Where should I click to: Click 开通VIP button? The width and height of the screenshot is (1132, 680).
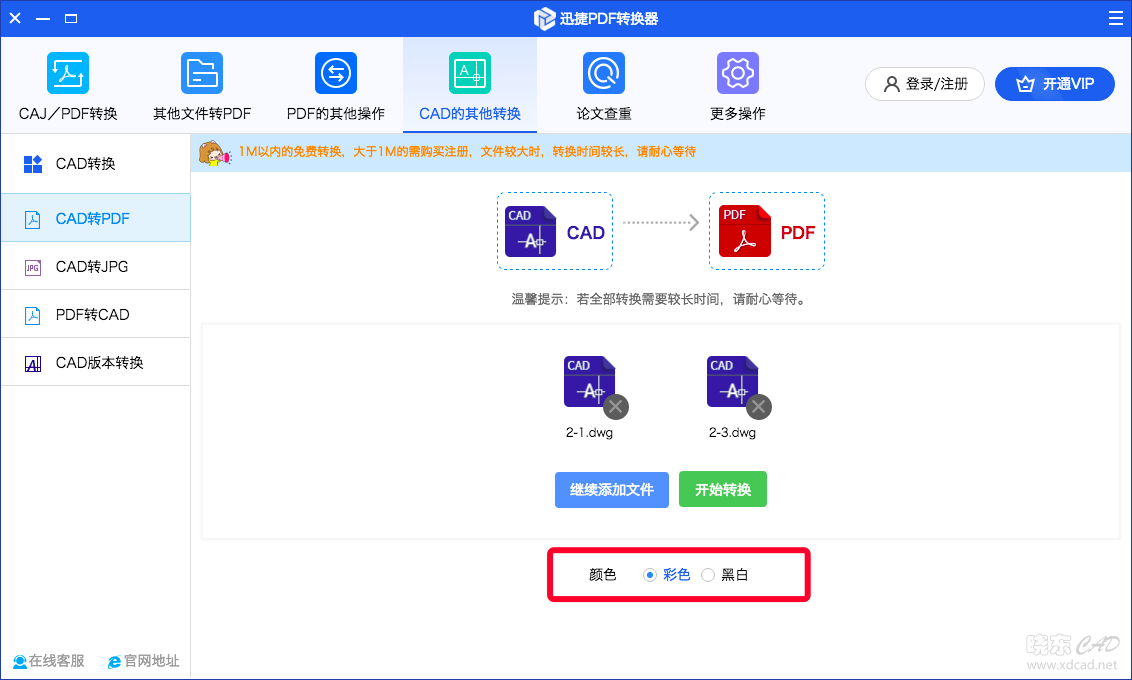click(1055, 84)
